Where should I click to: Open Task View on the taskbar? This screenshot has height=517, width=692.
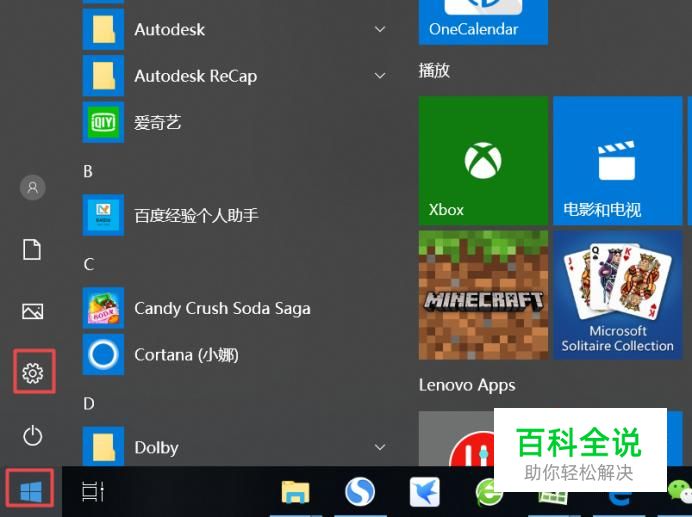click(x=93, y=491)
